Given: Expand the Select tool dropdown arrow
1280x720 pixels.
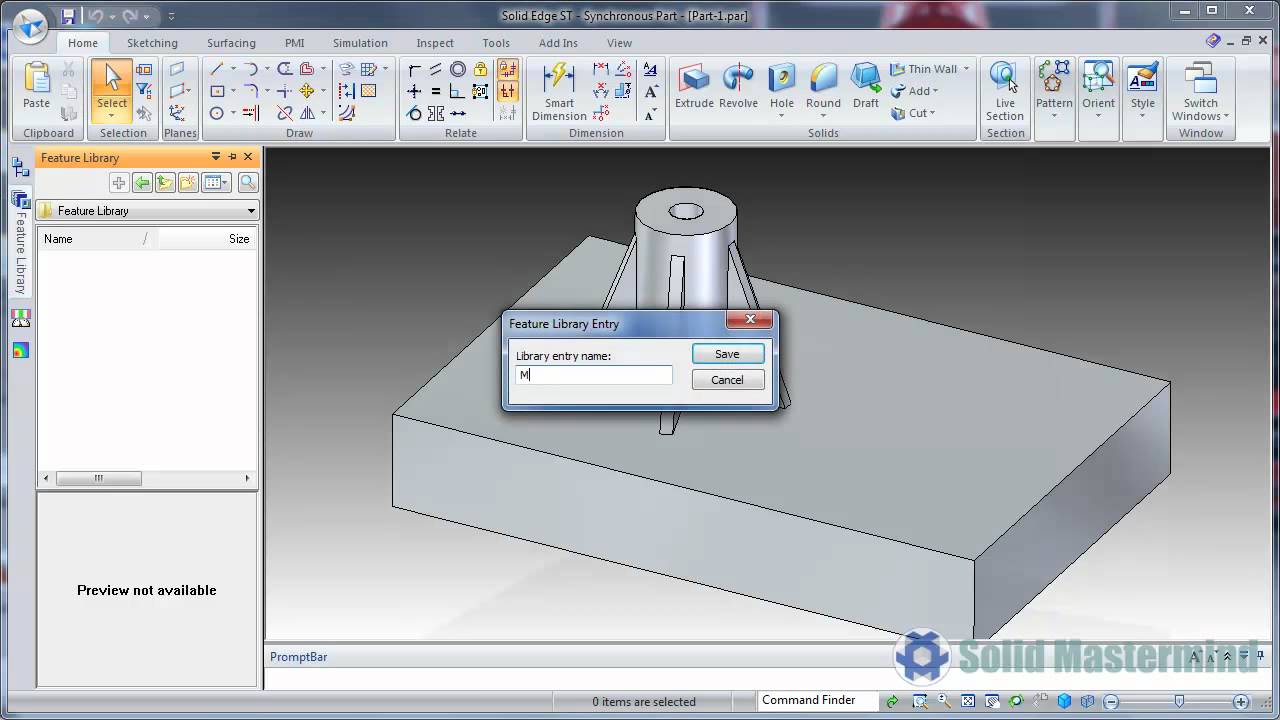Looking at the screenshot, I should pyautogui.click(x=112, y=116).
